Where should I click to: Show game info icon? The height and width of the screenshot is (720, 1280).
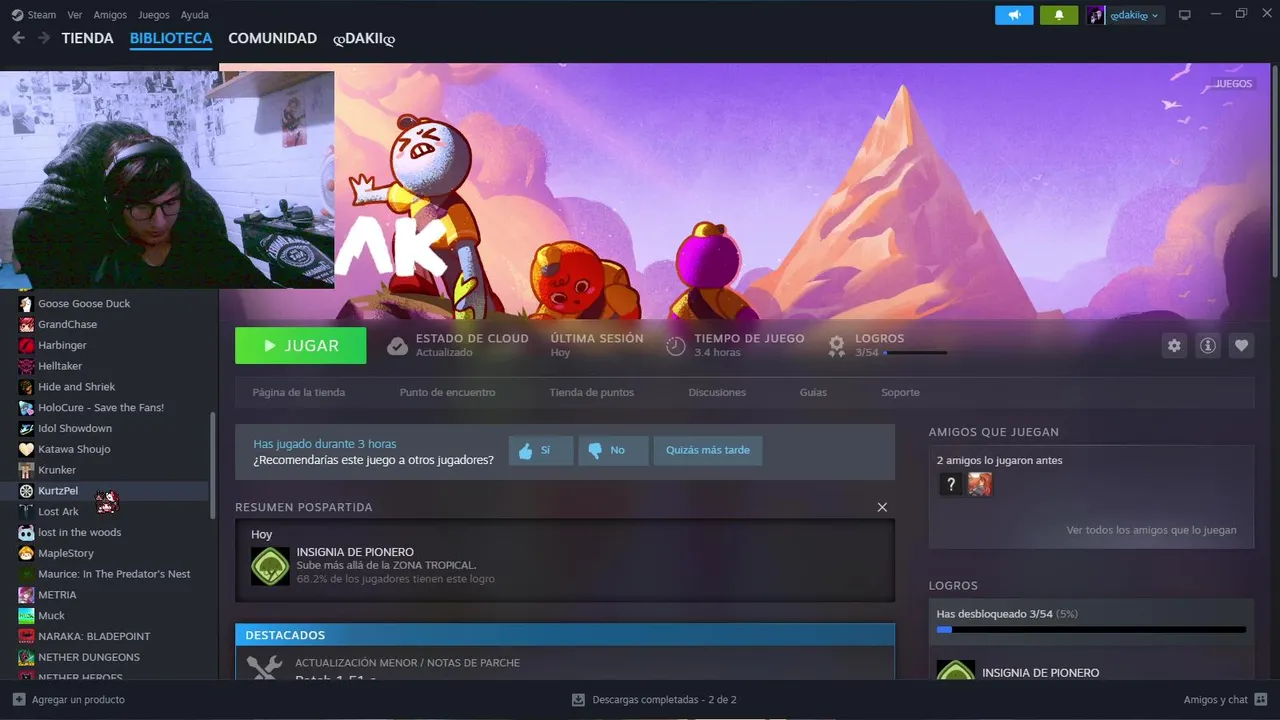pos(1208,346)
